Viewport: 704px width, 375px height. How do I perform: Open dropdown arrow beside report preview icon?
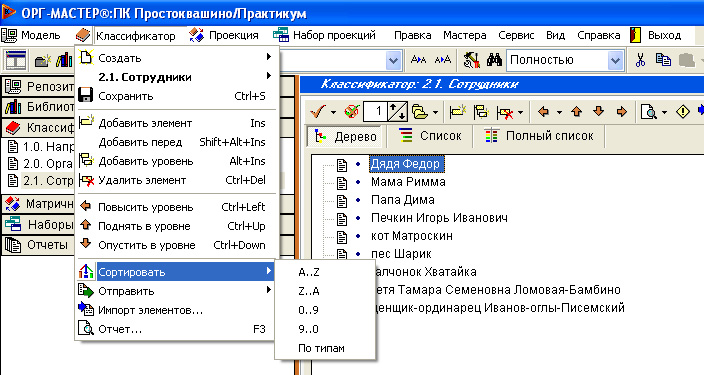pyautogui.click(x=664, y=112)
